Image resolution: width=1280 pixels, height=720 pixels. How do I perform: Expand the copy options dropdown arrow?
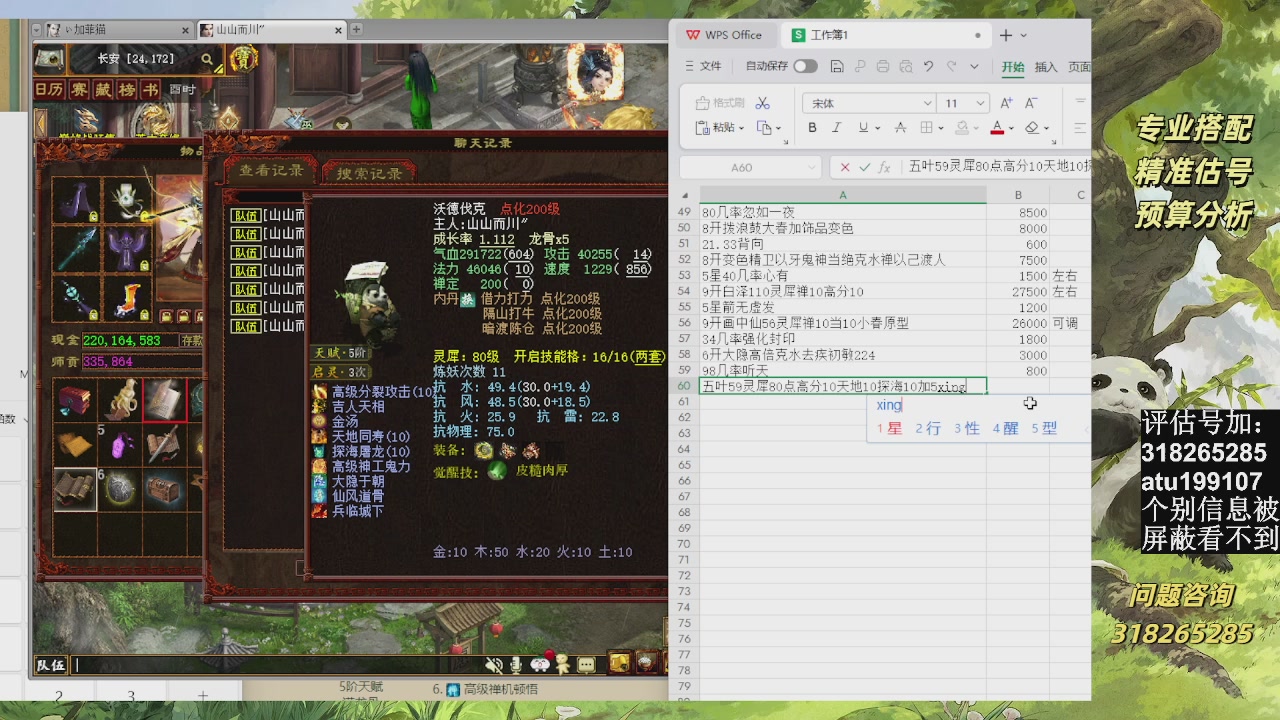[x=779, y=128]
